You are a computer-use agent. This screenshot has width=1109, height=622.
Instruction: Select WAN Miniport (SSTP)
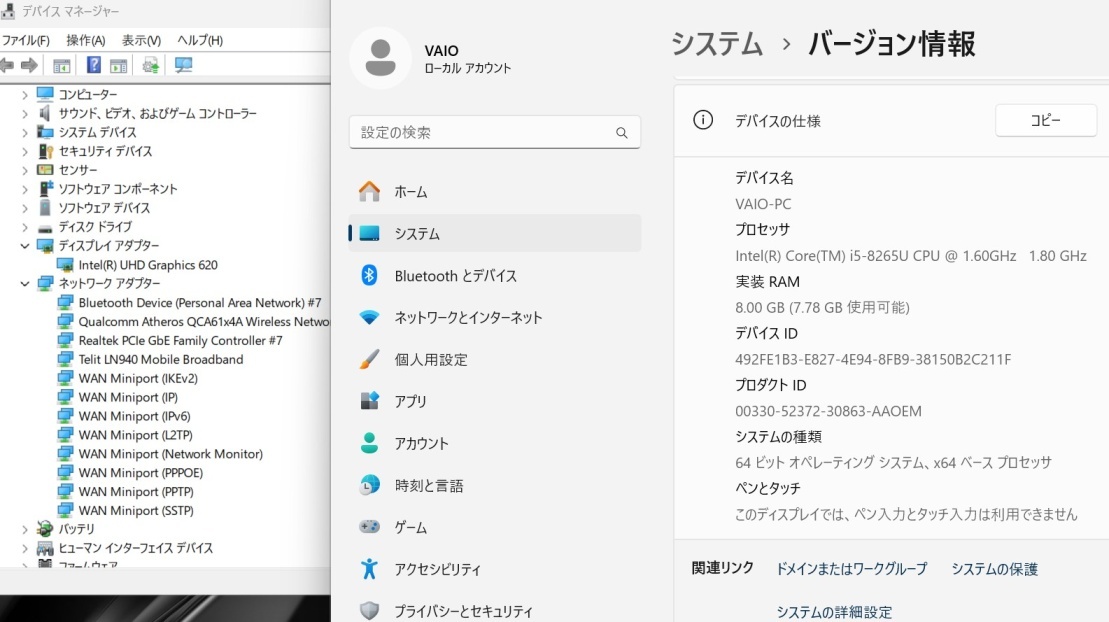136,510
